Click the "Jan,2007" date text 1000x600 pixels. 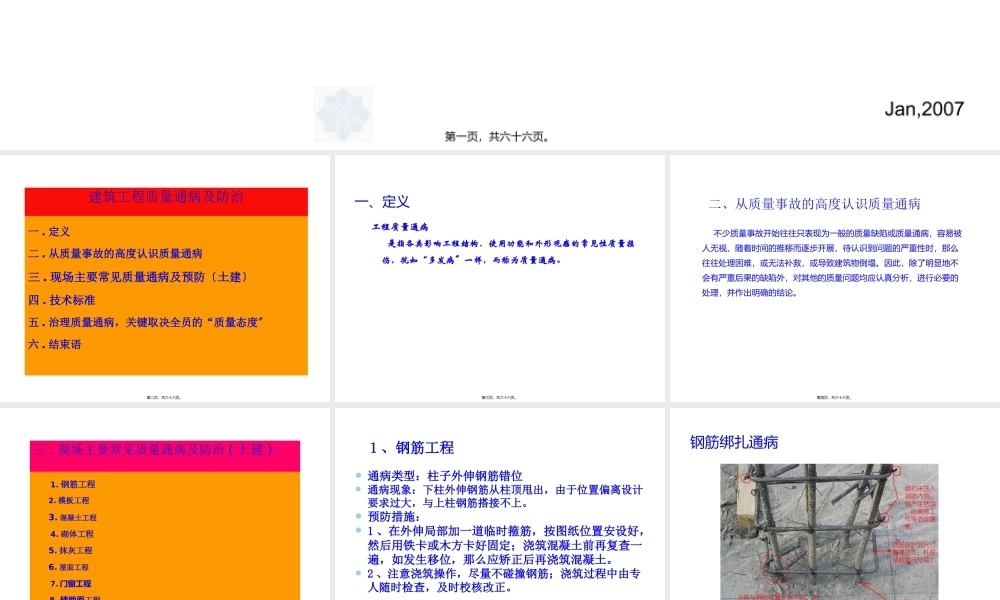(x=924, y=109)
